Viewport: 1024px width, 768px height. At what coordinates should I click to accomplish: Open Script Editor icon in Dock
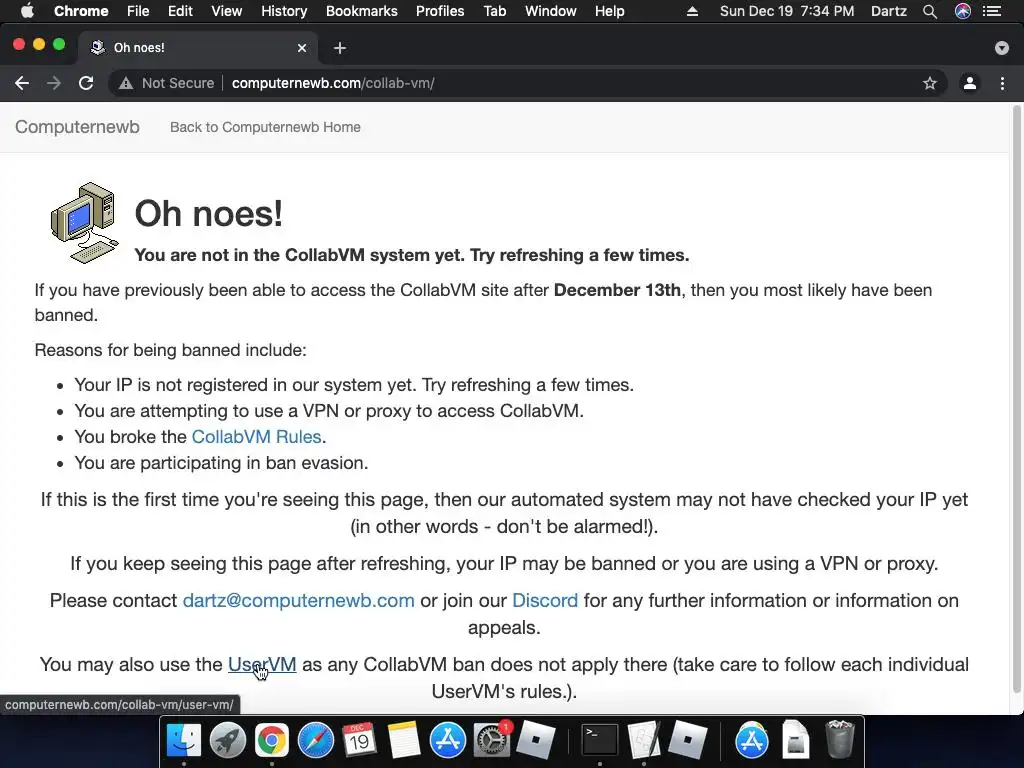[x=644, y=740]
